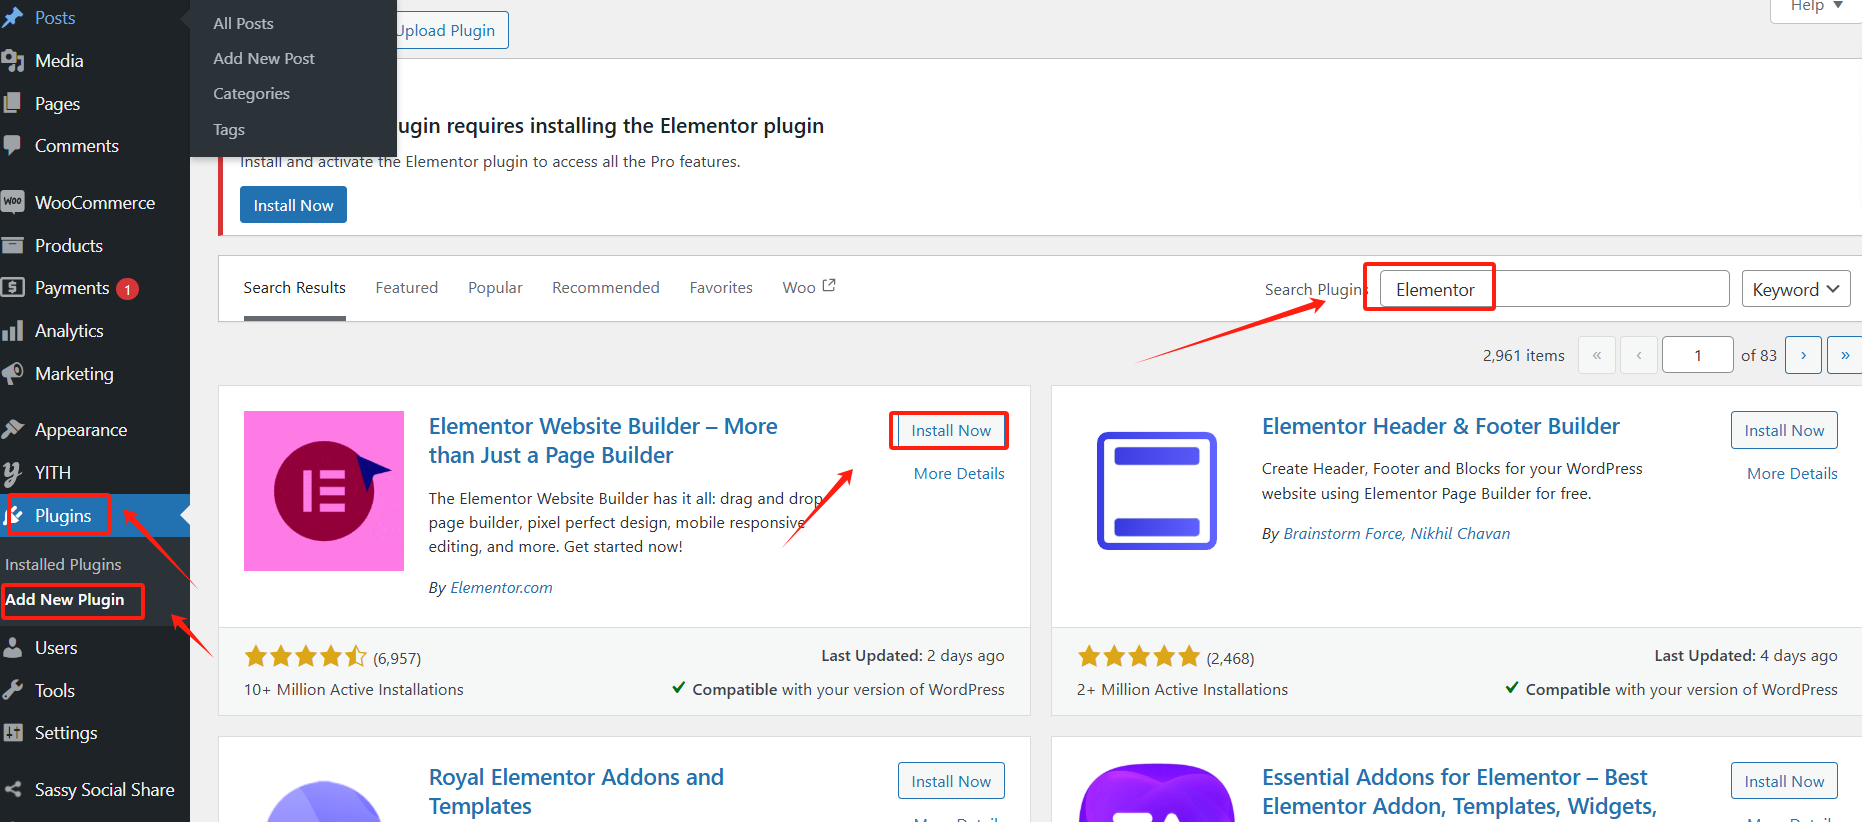Click the Marketing megaphone icon
The height and width of the screenshot is (822, 1862).
point(13,374)
